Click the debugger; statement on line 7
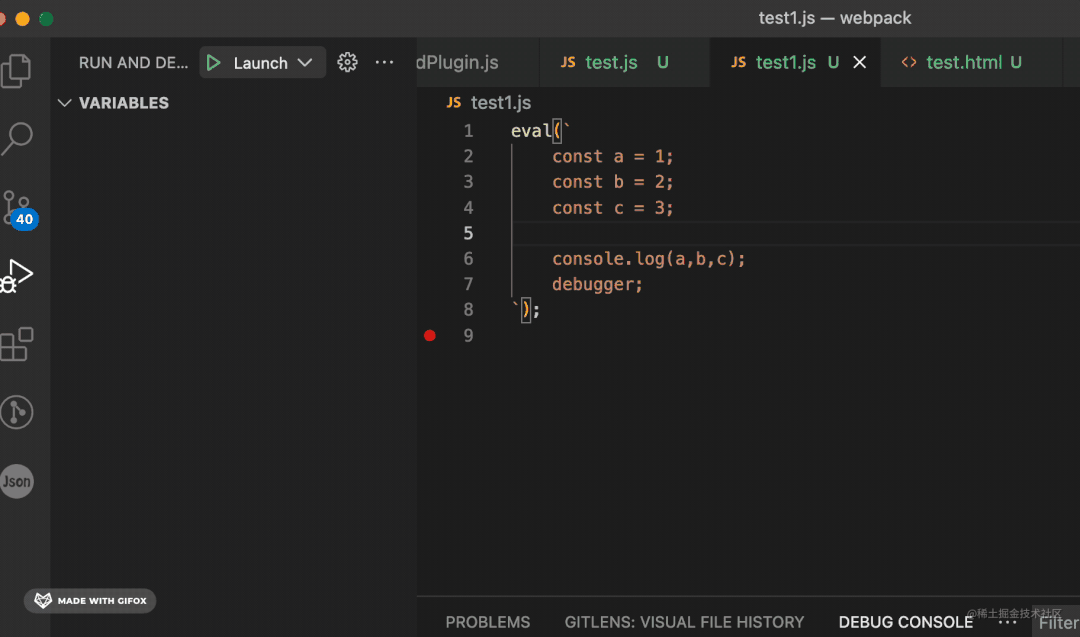The image size is (1080, 637). (597, 284)
